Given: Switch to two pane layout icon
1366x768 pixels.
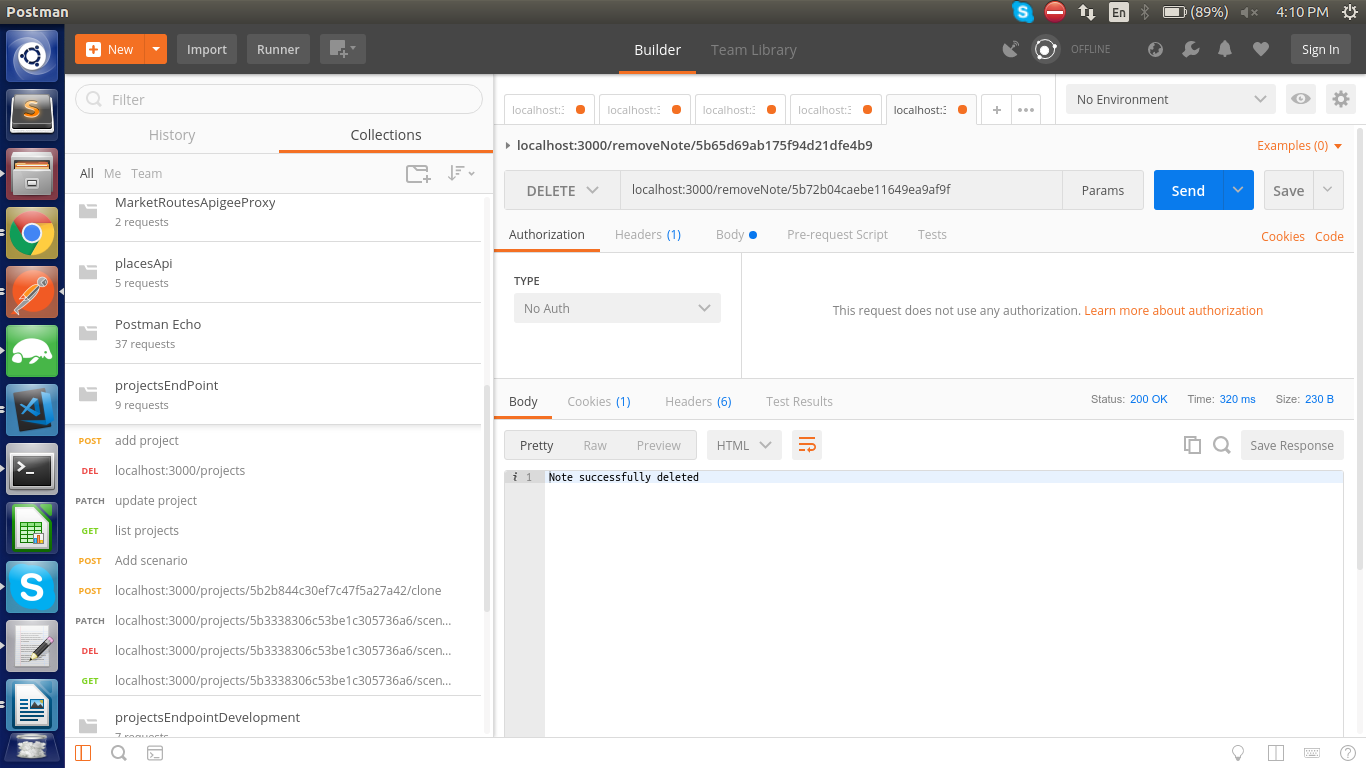Looking at the screenshot, I should point(1275,753).
